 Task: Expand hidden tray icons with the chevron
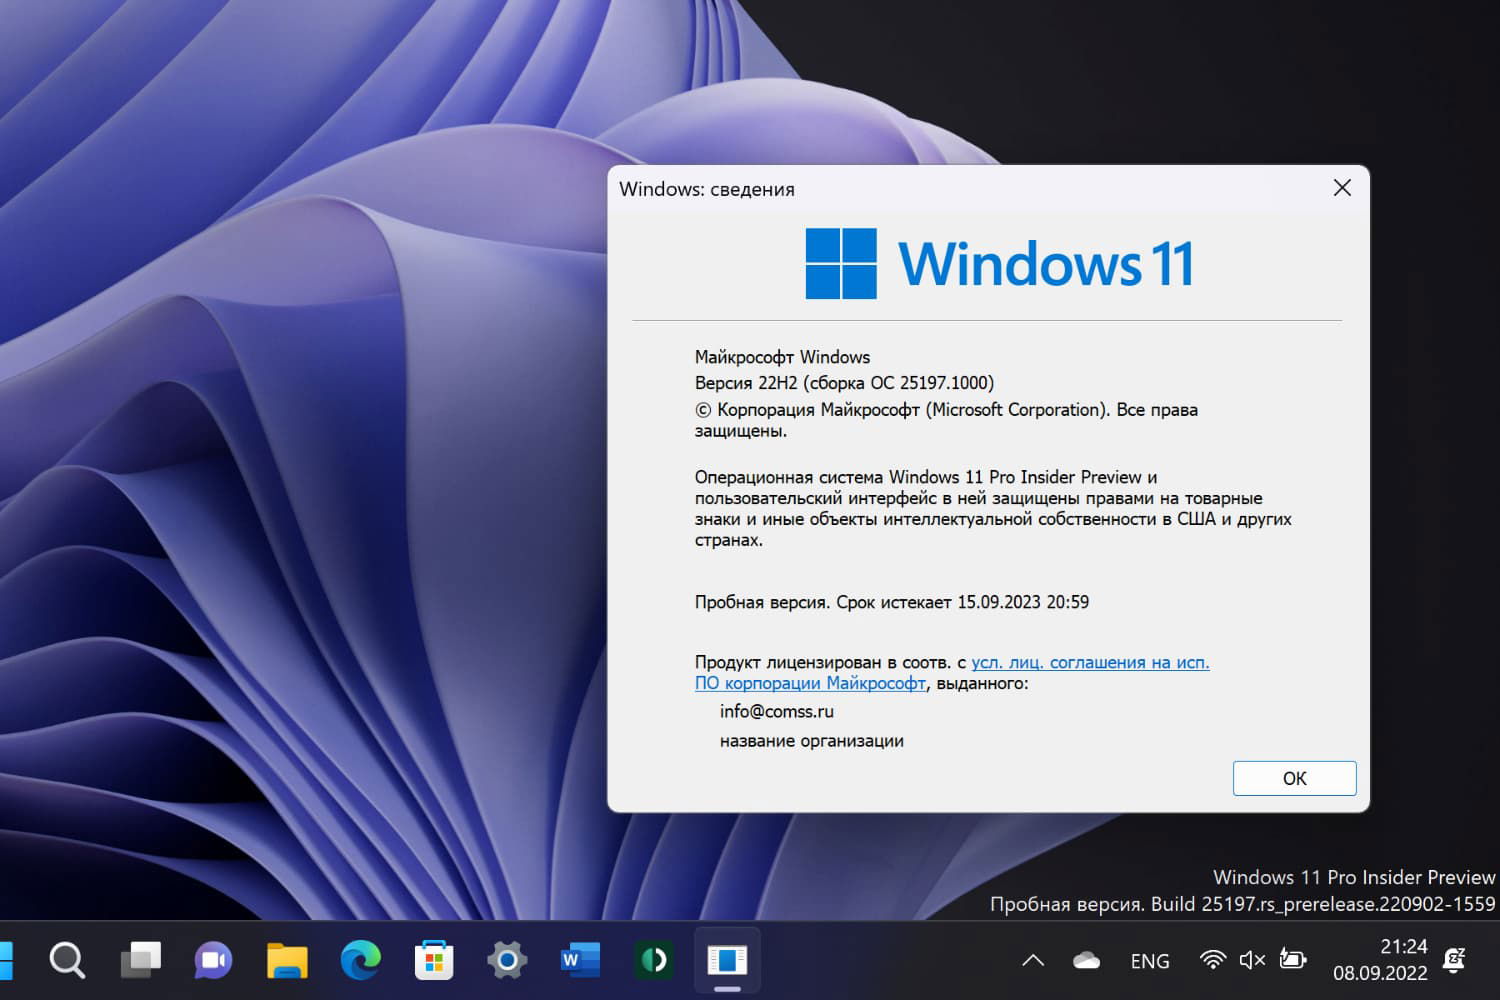(1033, 960)
